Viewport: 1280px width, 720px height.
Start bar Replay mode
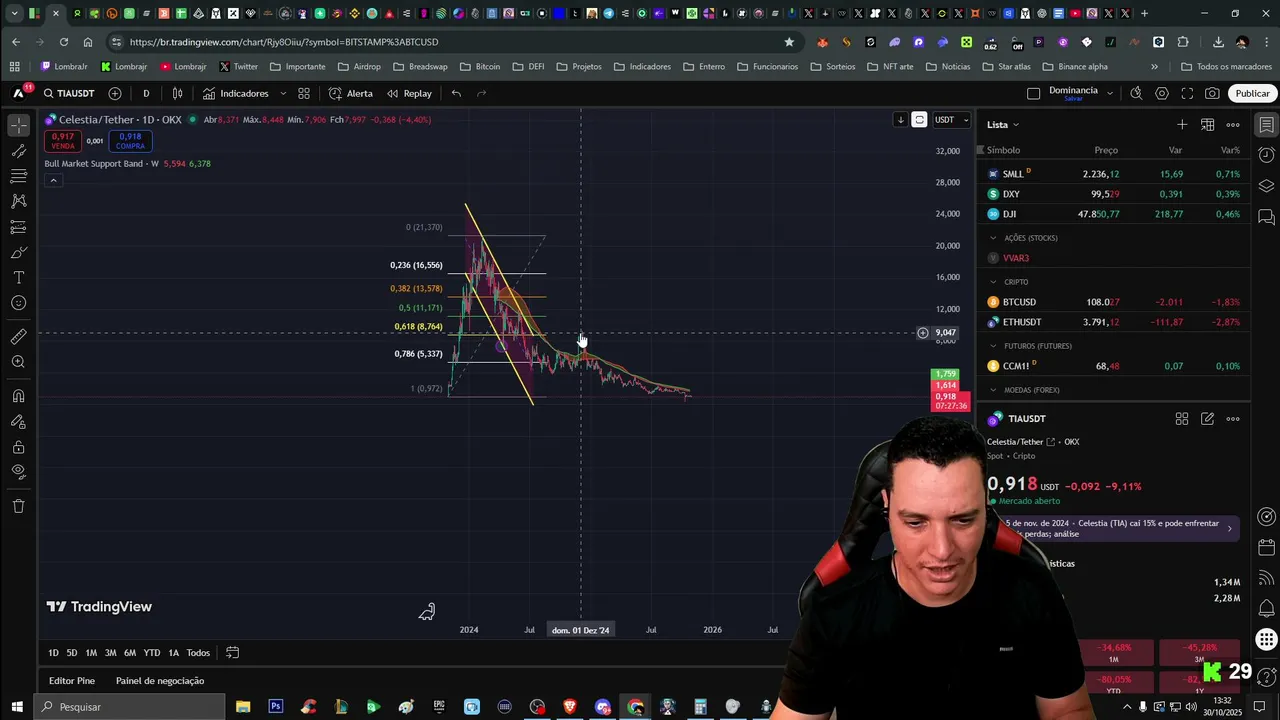(409, 93)
